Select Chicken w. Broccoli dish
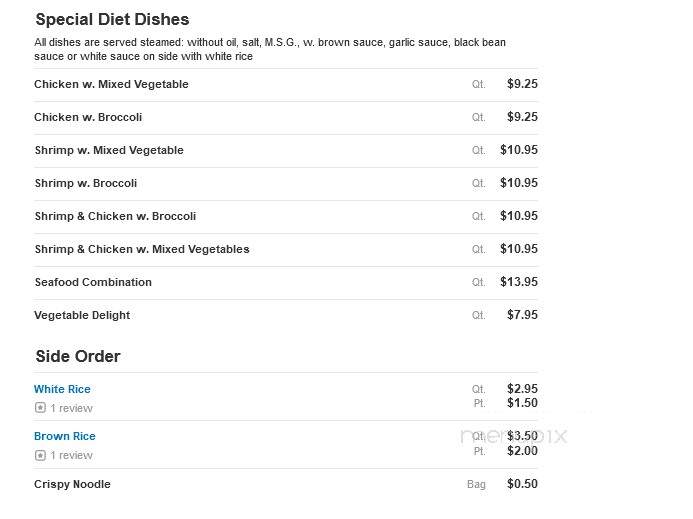 88,117
